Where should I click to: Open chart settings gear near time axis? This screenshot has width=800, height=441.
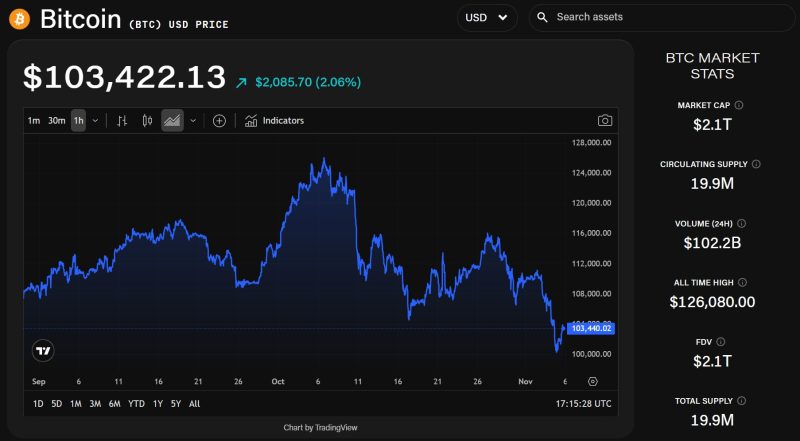593,381
